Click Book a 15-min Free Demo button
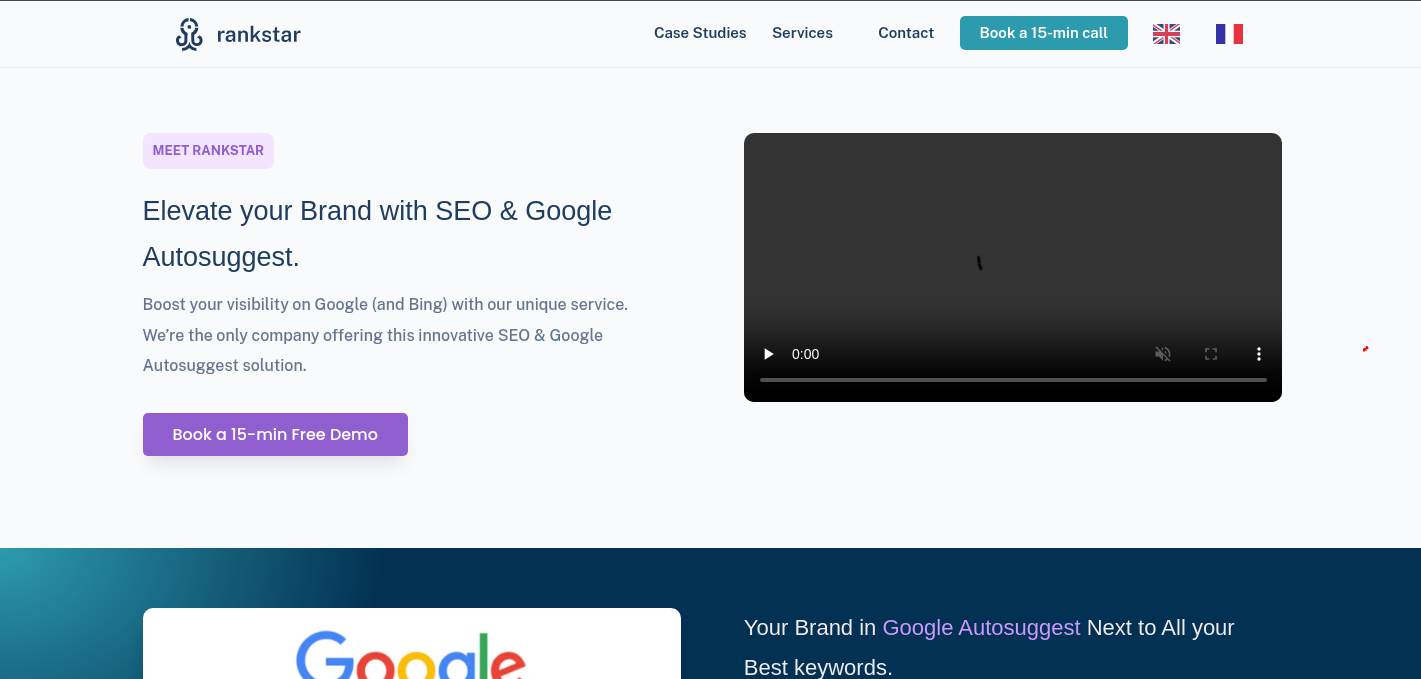 [x=275, y=434]
